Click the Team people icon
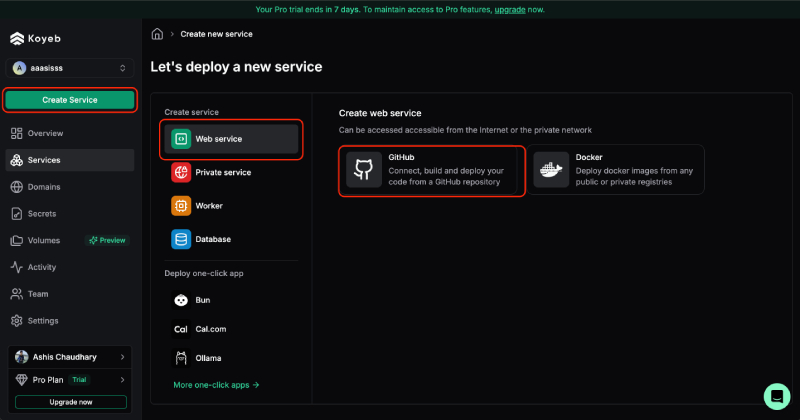The width and height of the screenshot is (800, 420). [16, 294]
